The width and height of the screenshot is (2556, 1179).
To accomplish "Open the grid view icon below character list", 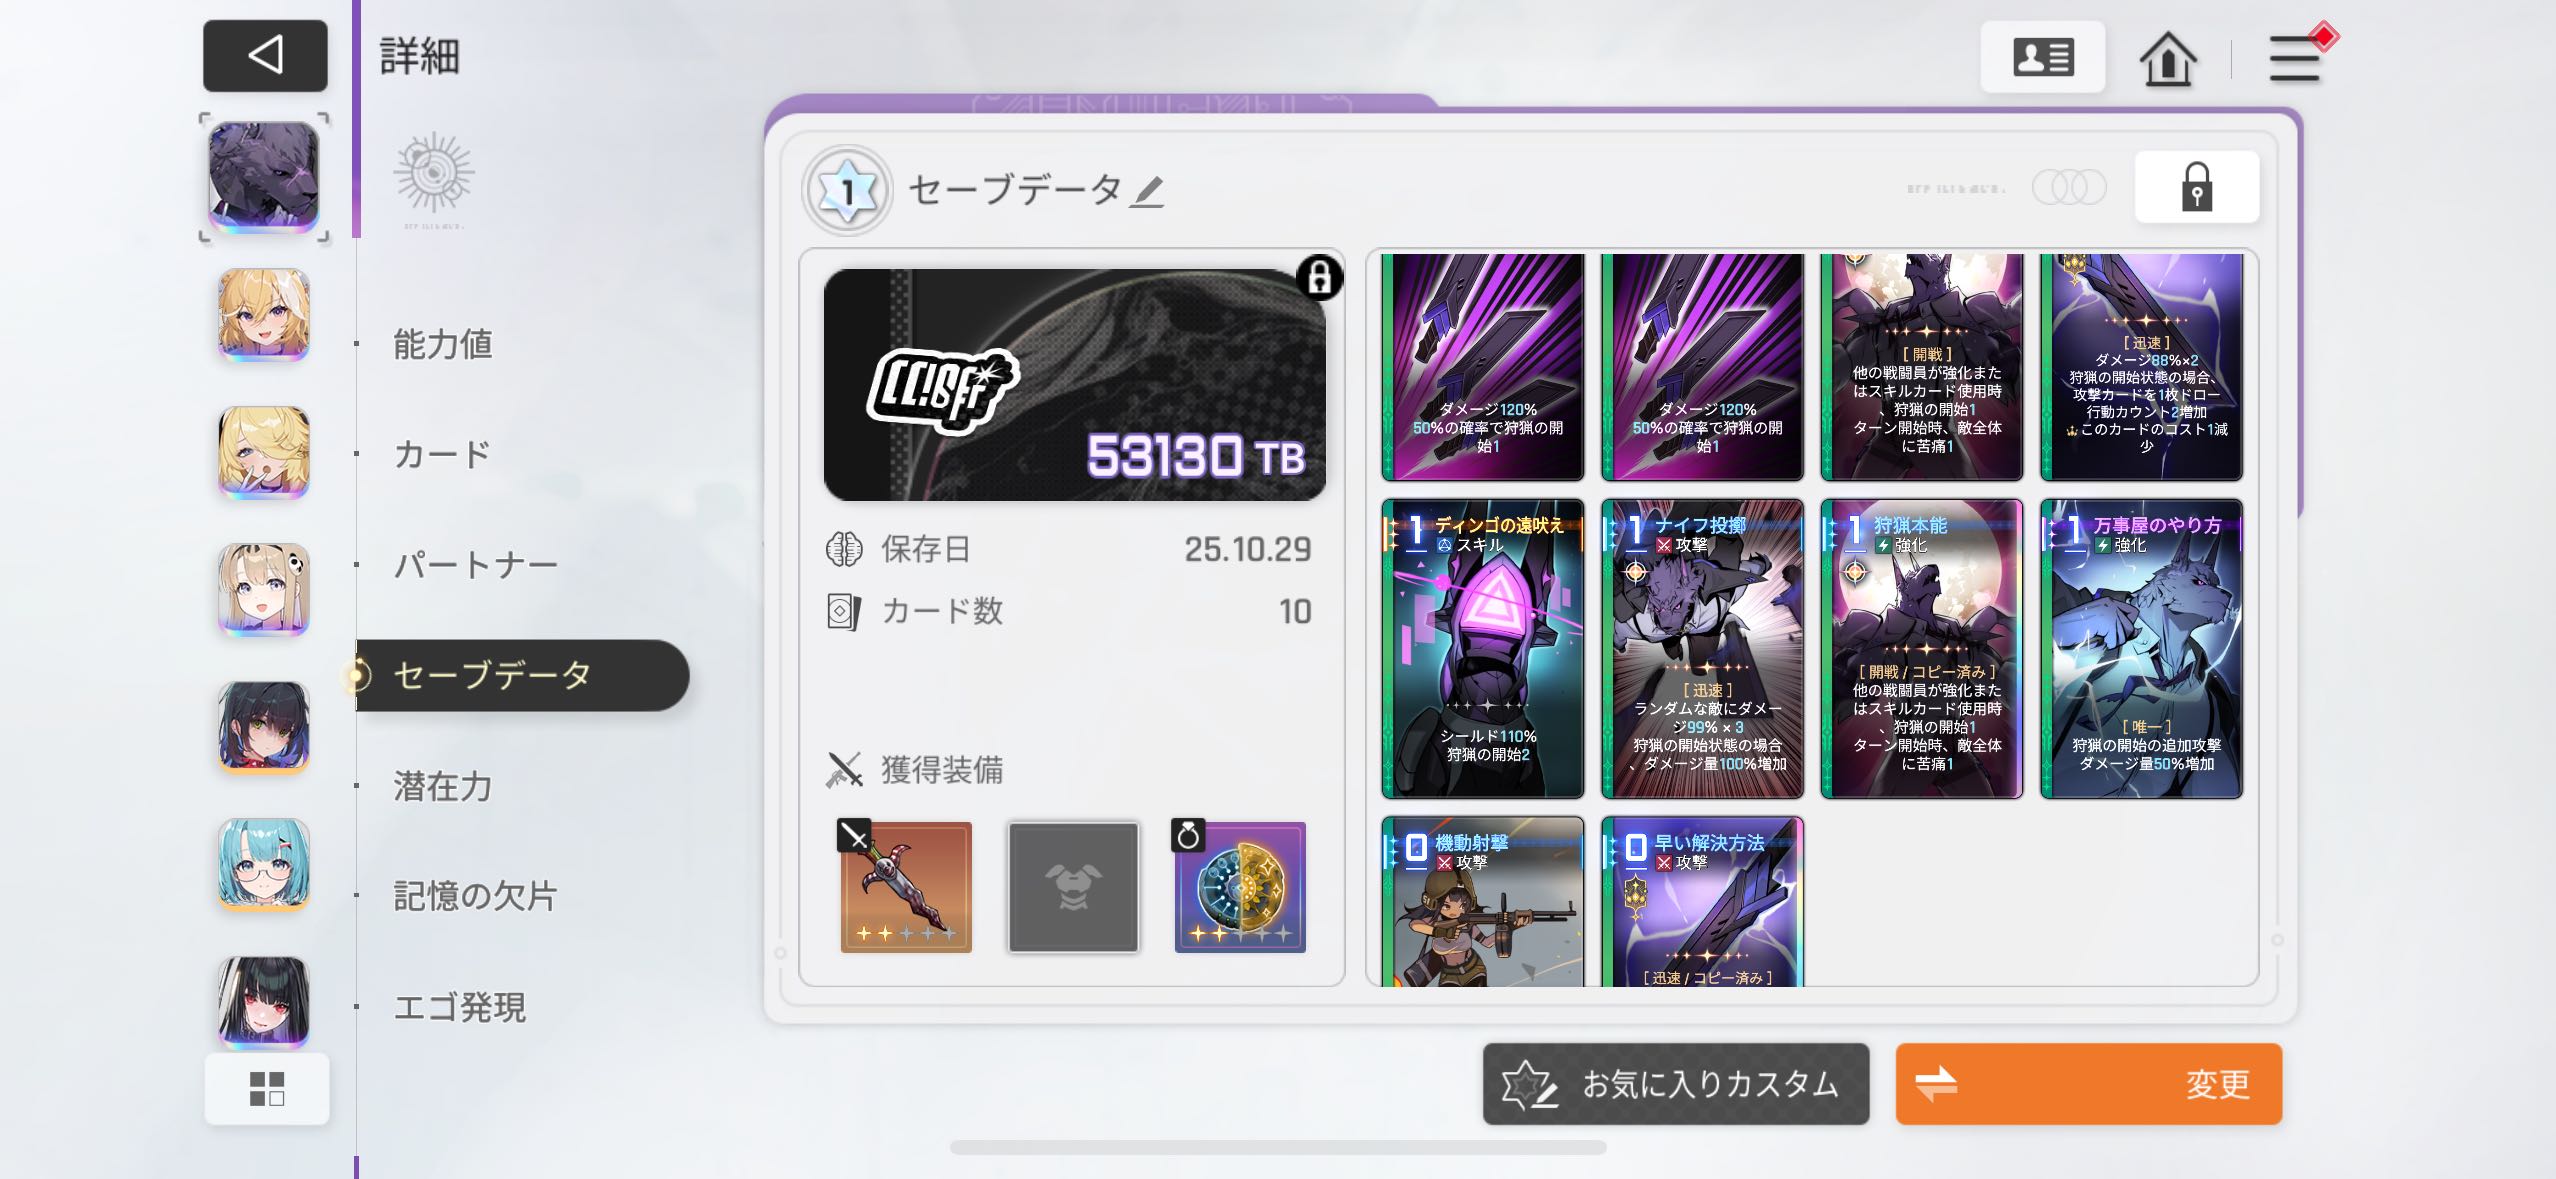I will (266, 1088).
